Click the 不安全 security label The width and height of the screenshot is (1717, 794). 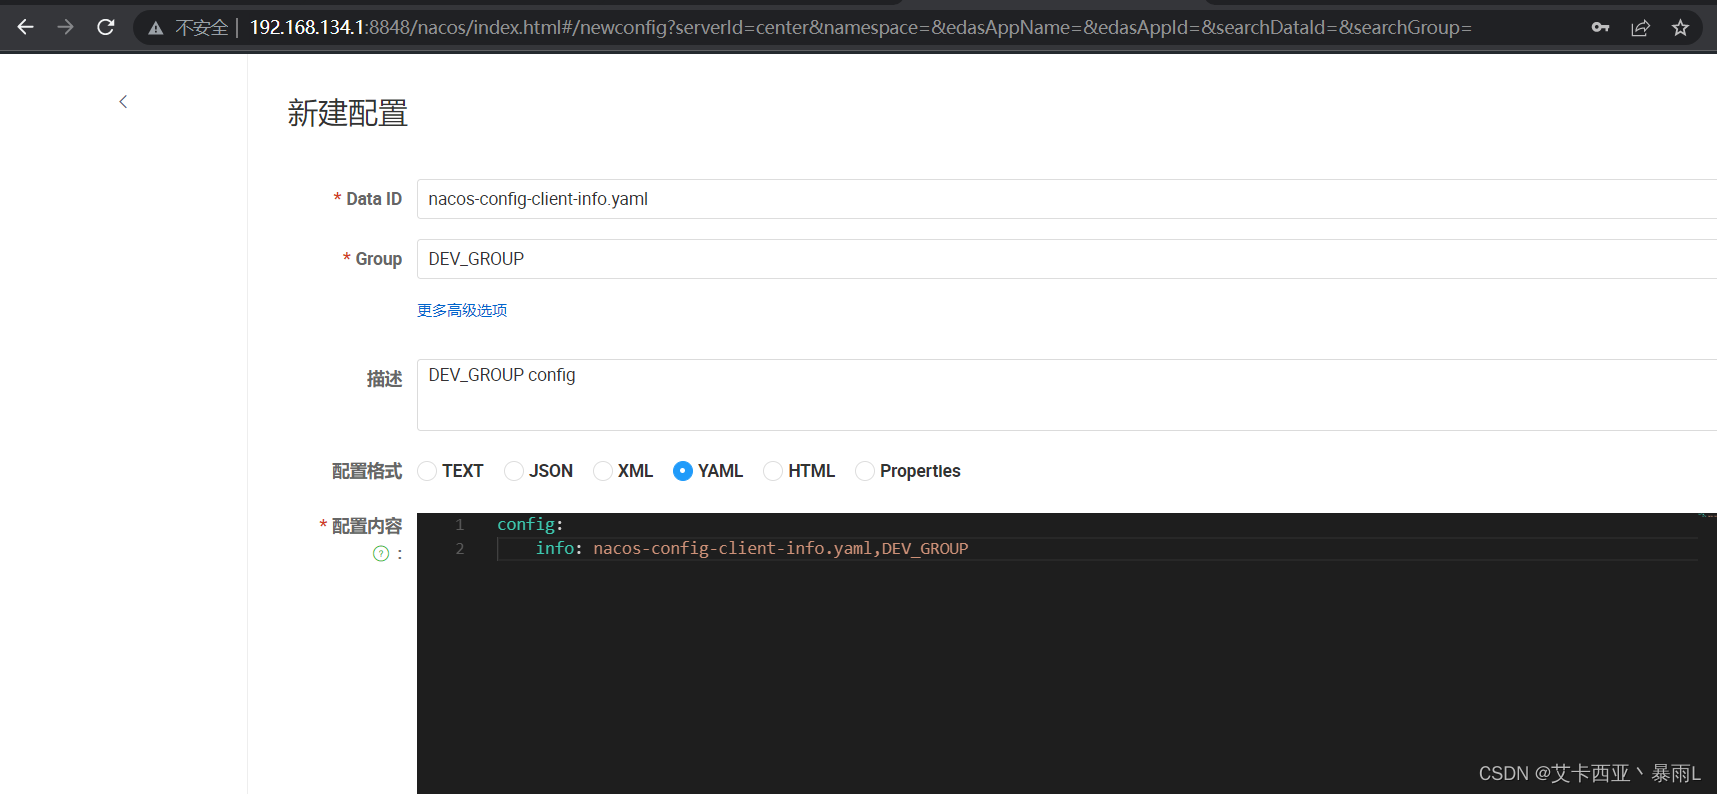click(202, 28)
